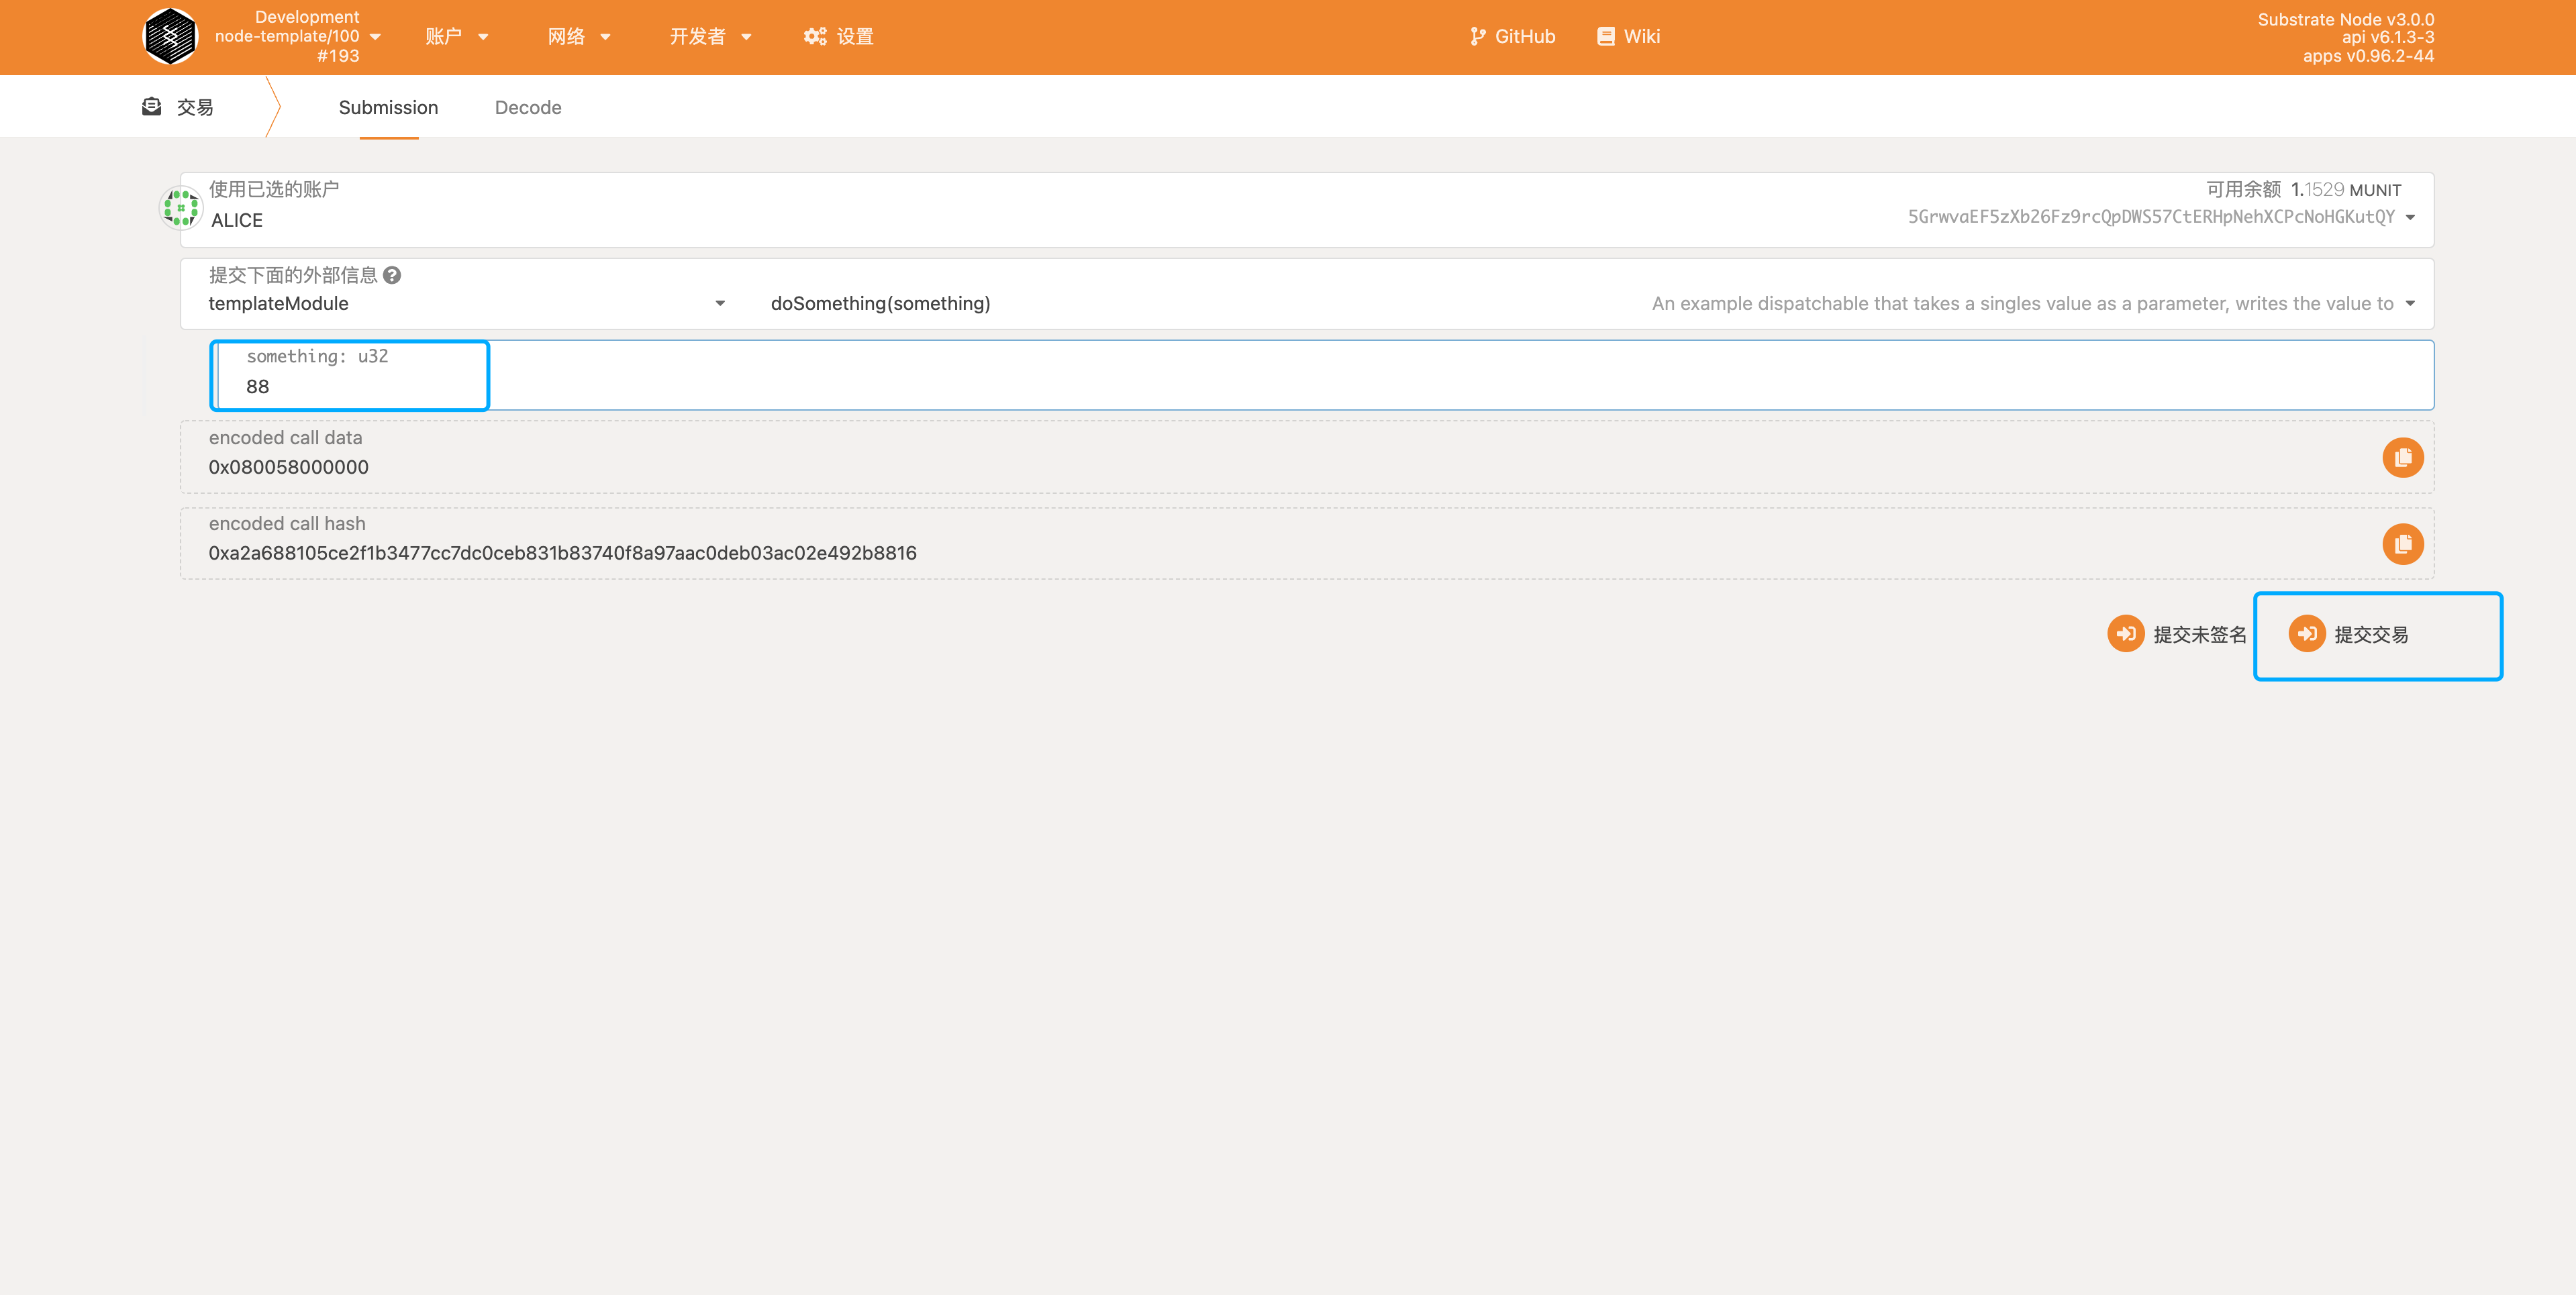Click the 可用余额 1.1529 MUNIT balance
Screen dimensions: 2576x1295
click(x=2303, y=190)
